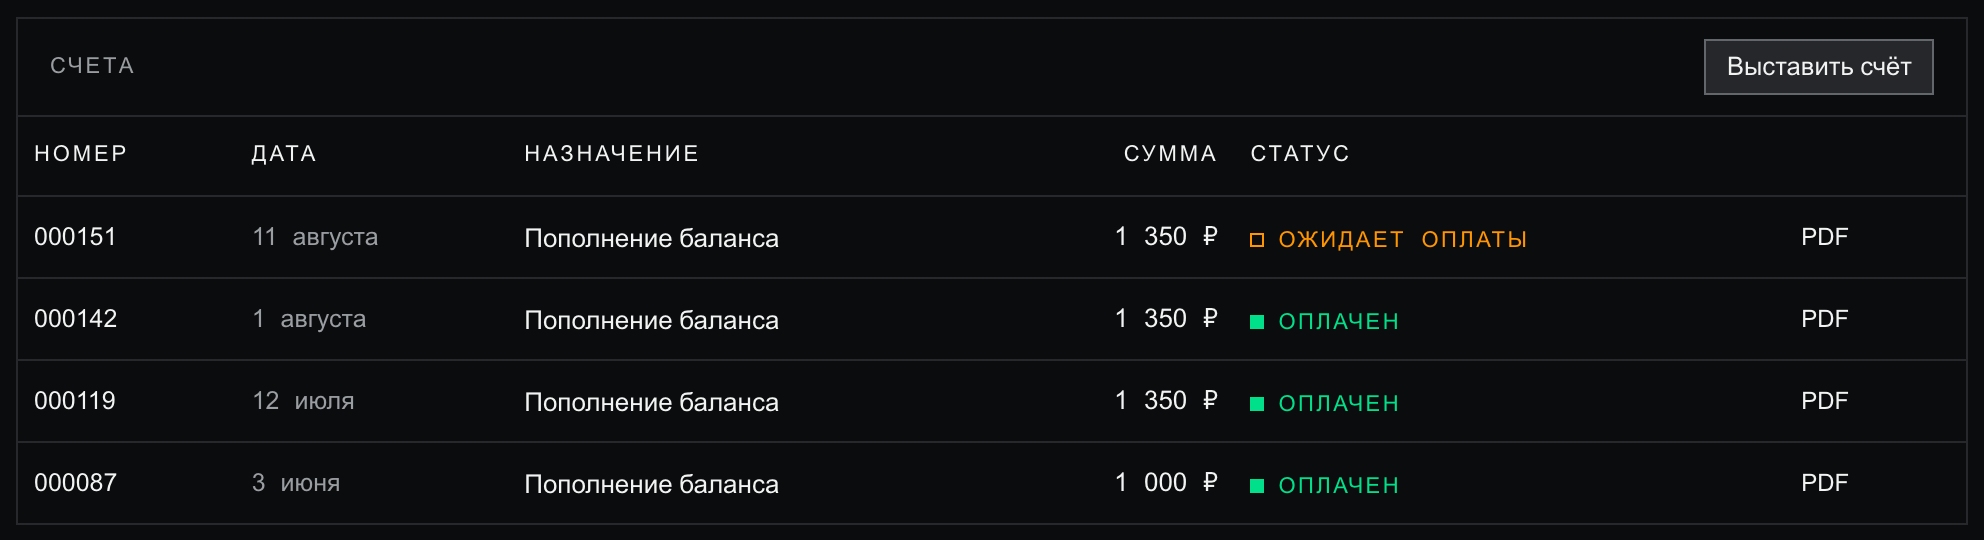Download PDF for invoice 000151
This screenshot has height=540, width=1984.
[1824, 237]
